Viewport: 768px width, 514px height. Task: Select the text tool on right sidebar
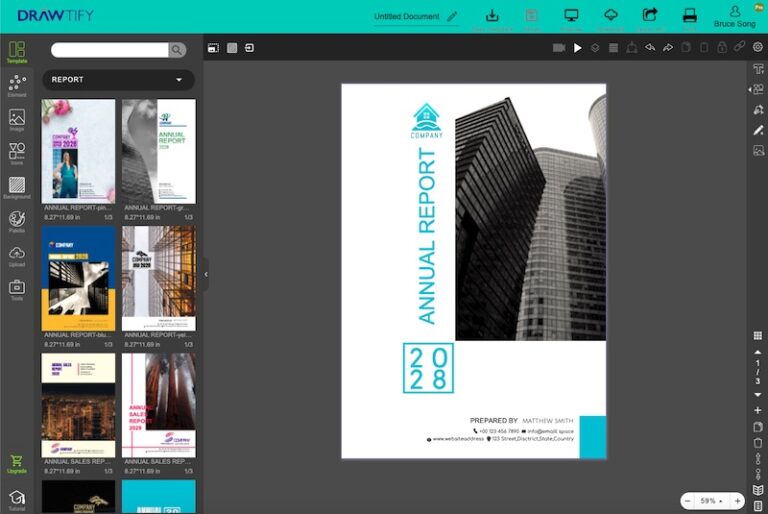[758, 70]
